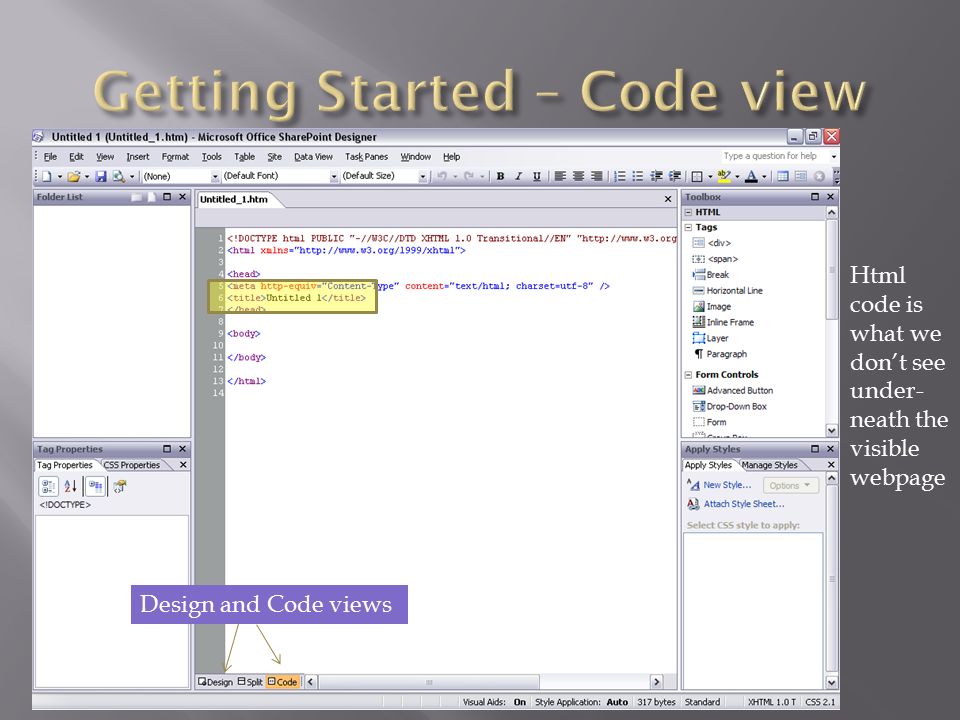Click the Borders toolbar icon
The image size is (960, 720).
(x=697, y=176)
